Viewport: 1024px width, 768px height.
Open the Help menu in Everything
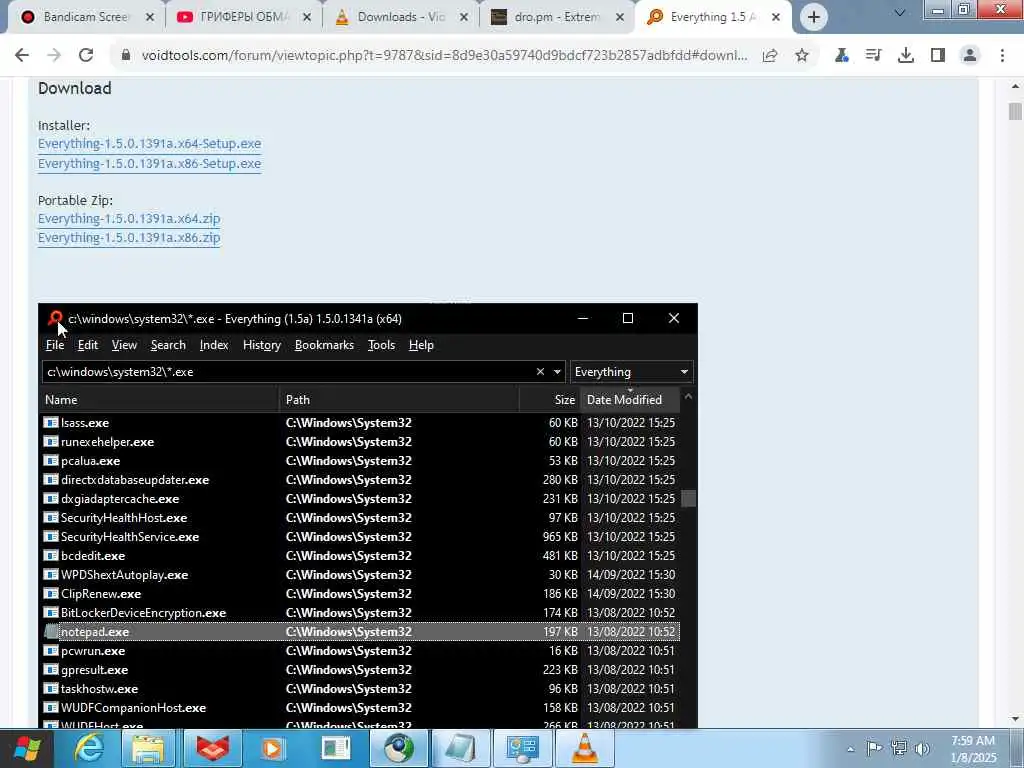[x=421, y=345]
